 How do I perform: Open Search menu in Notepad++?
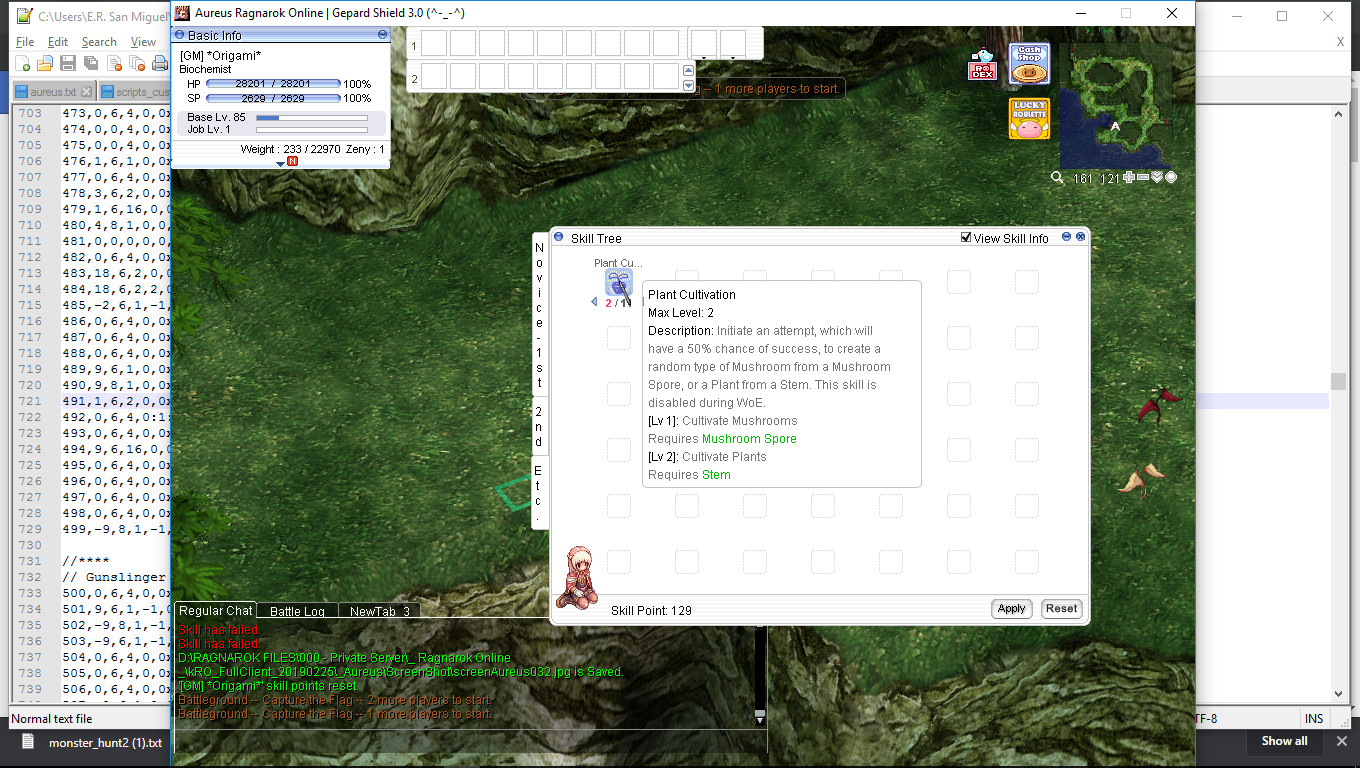pyautogui.click(x=99, y=42)
